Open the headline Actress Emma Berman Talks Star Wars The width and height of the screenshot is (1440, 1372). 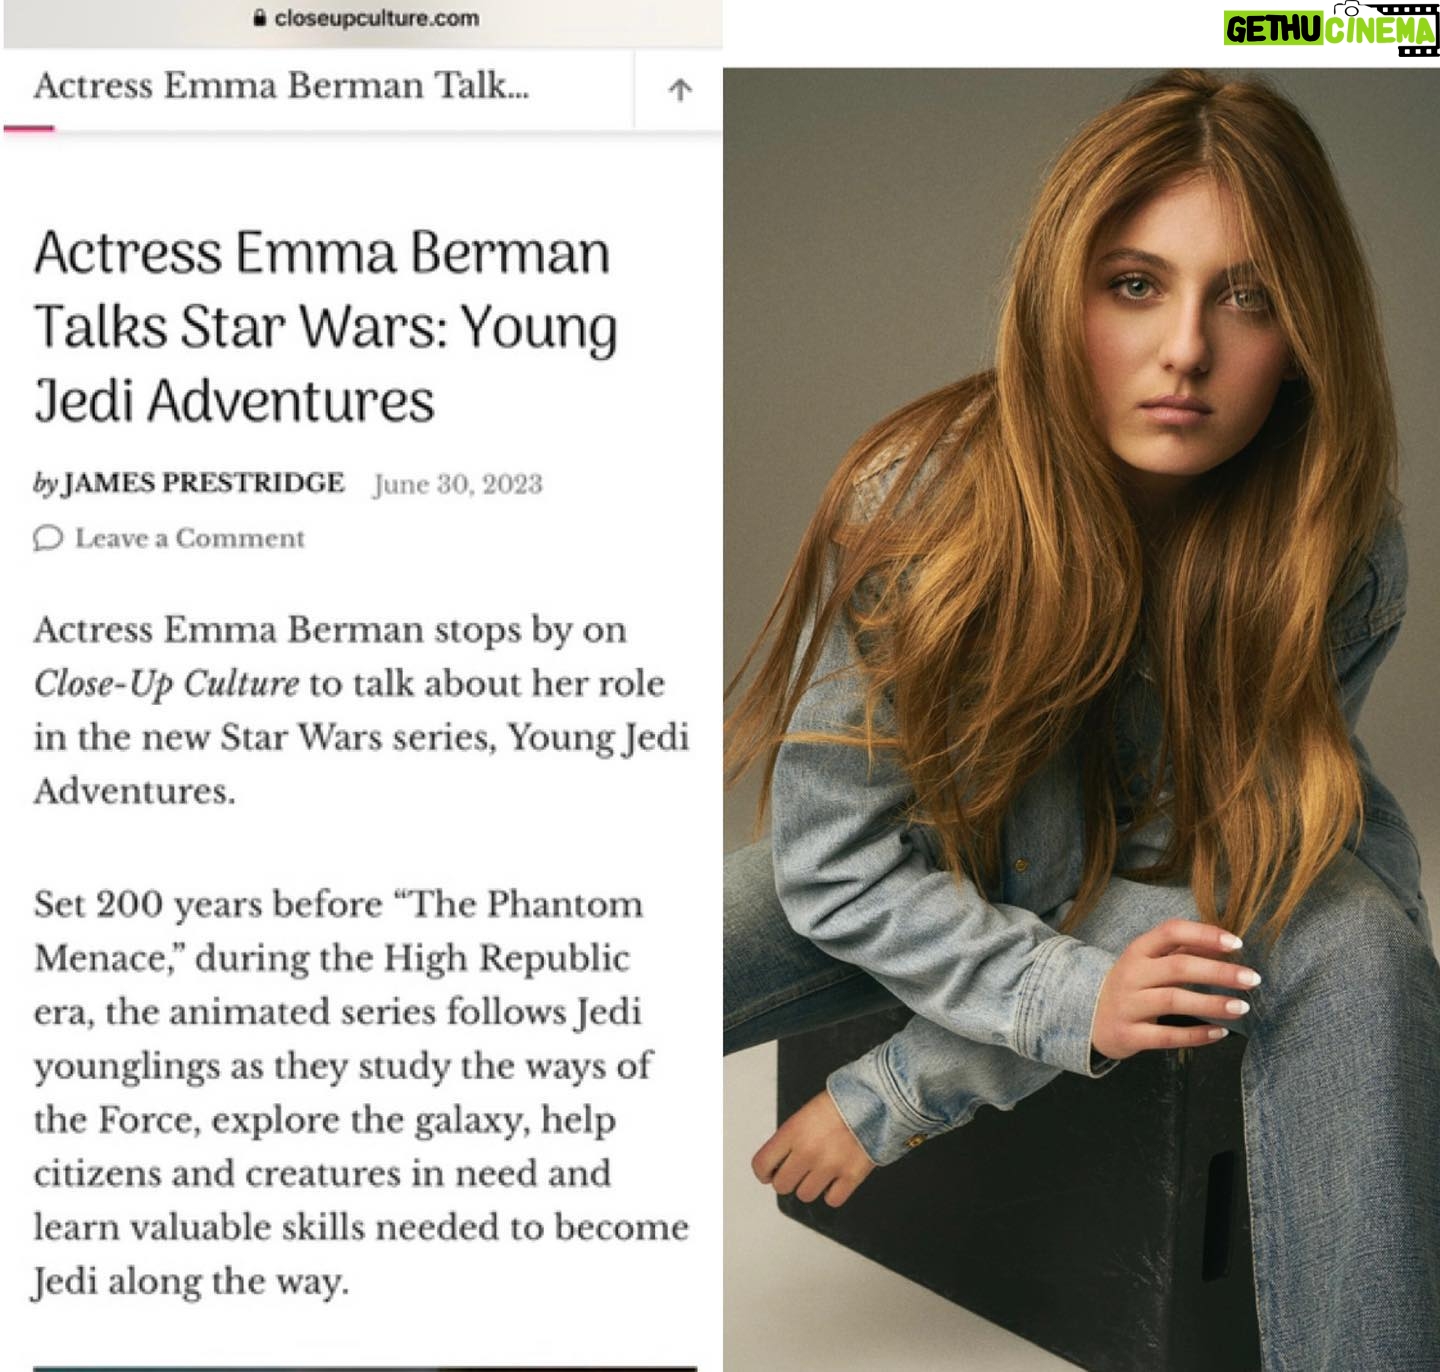(x=325, y=326)
